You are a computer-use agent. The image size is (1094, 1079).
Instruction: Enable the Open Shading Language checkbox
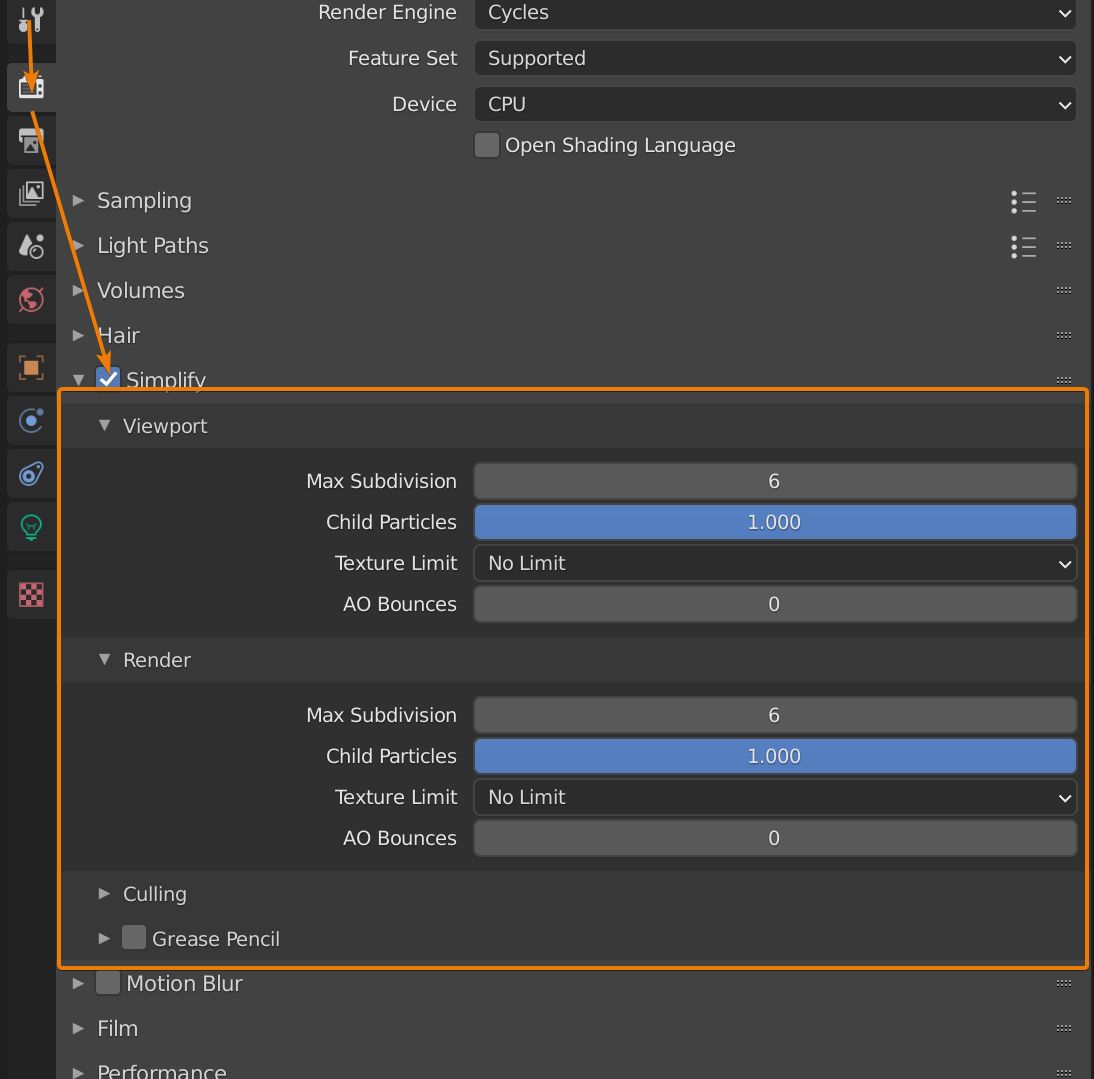[487, 145]
